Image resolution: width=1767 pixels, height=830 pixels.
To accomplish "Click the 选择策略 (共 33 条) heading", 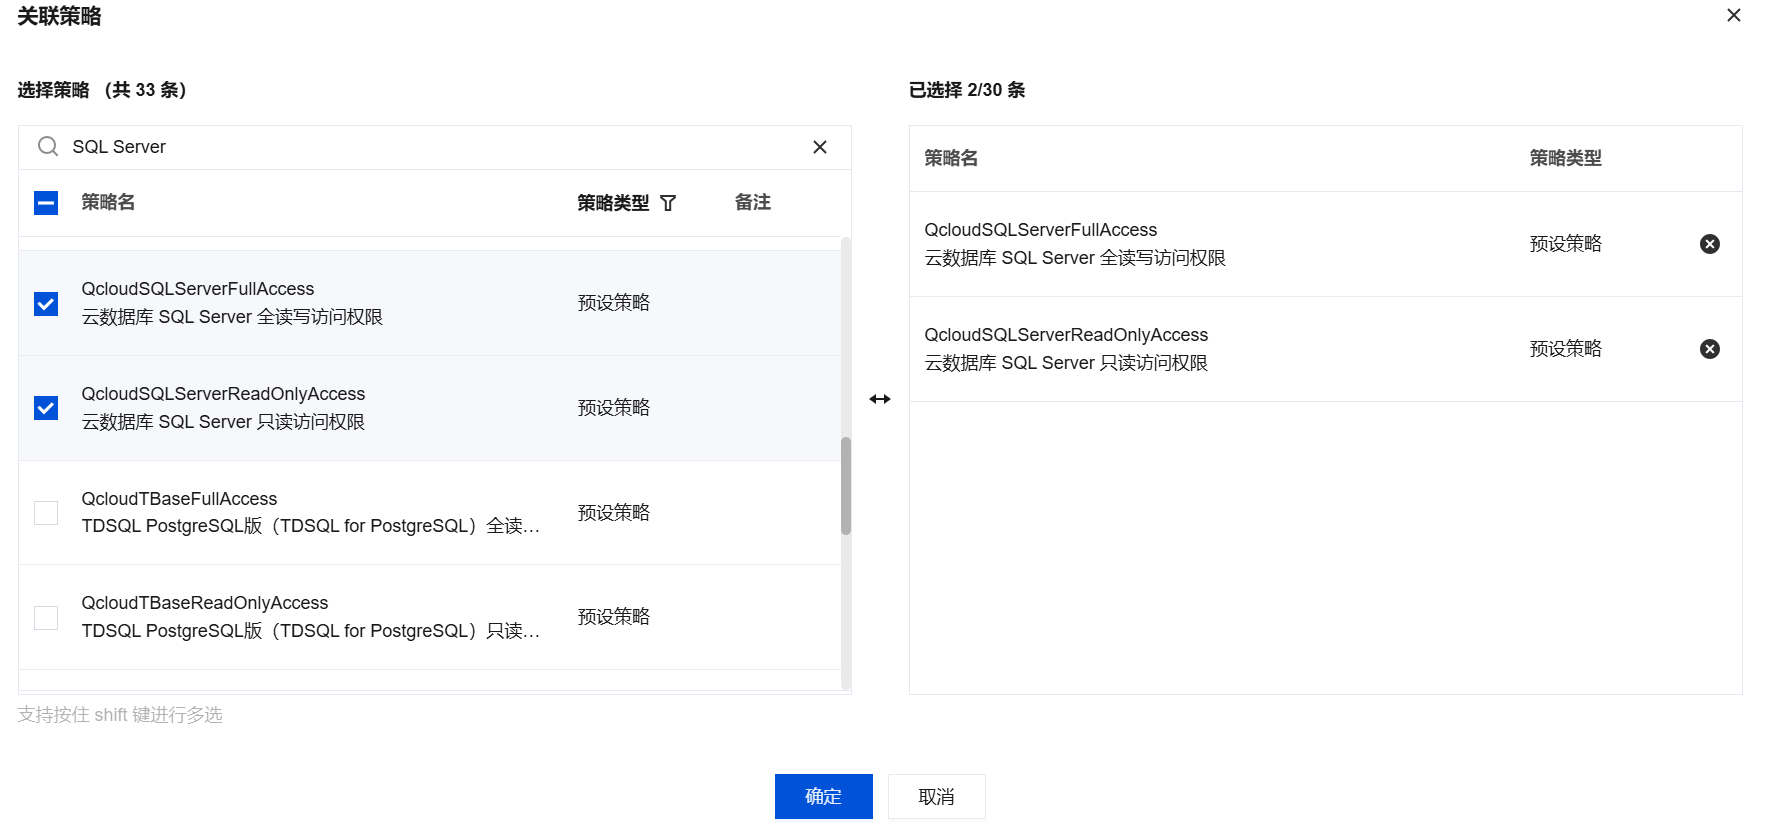I will (102, 90).
